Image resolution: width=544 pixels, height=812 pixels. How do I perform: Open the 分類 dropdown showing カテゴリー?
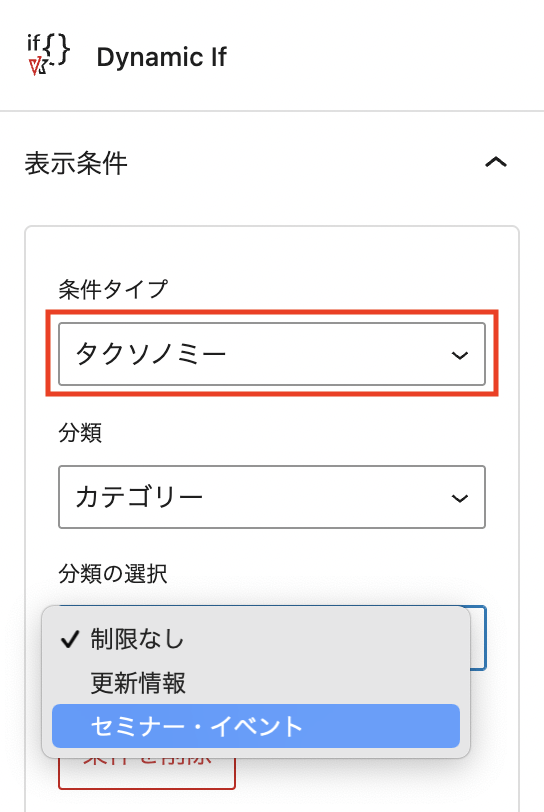point(271,497)
